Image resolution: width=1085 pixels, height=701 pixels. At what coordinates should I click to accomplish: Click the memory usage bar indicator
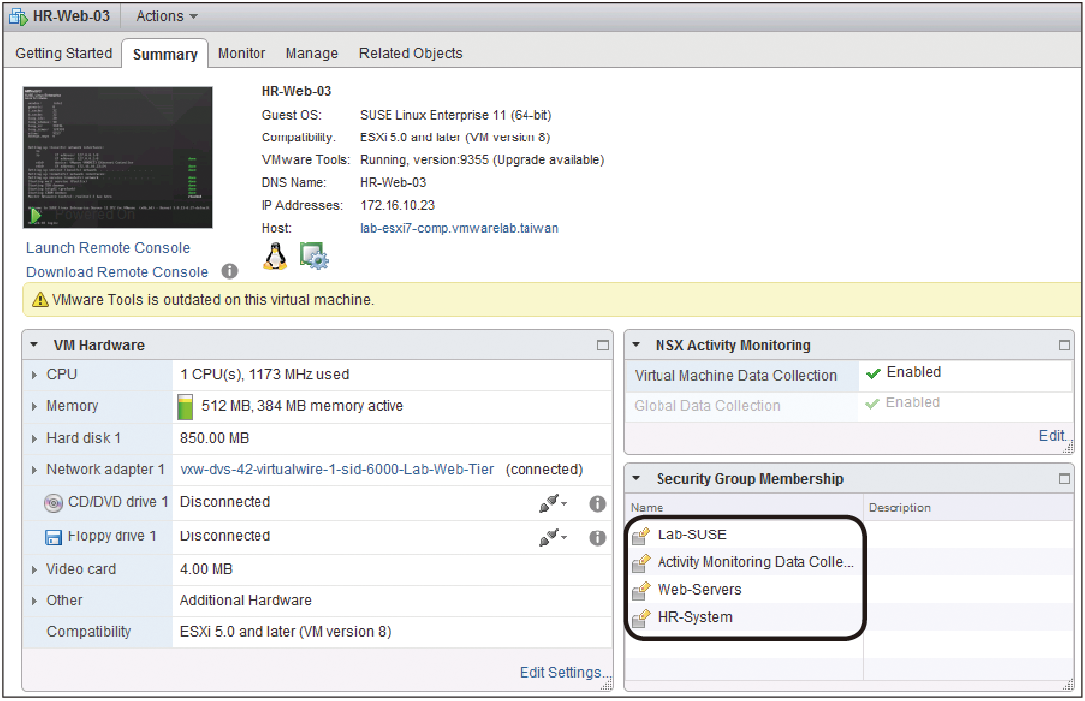pos(185,407)
